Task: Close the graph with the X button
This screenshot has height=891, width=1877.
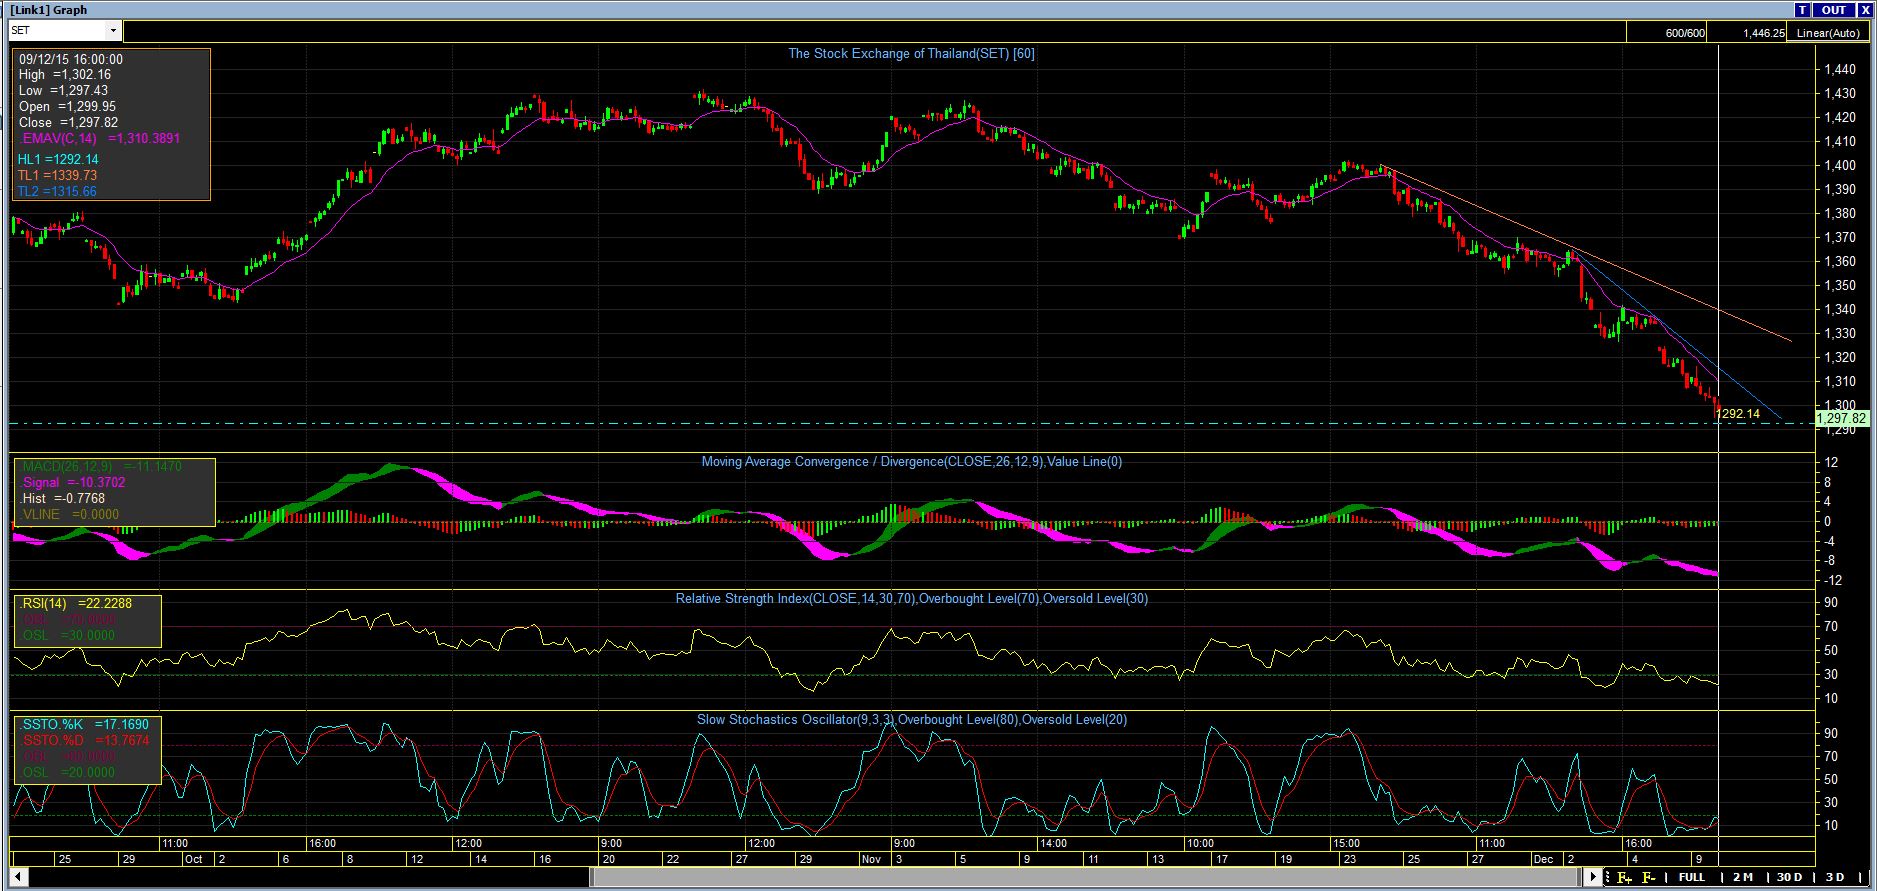Action: [x=1865, y=10]
